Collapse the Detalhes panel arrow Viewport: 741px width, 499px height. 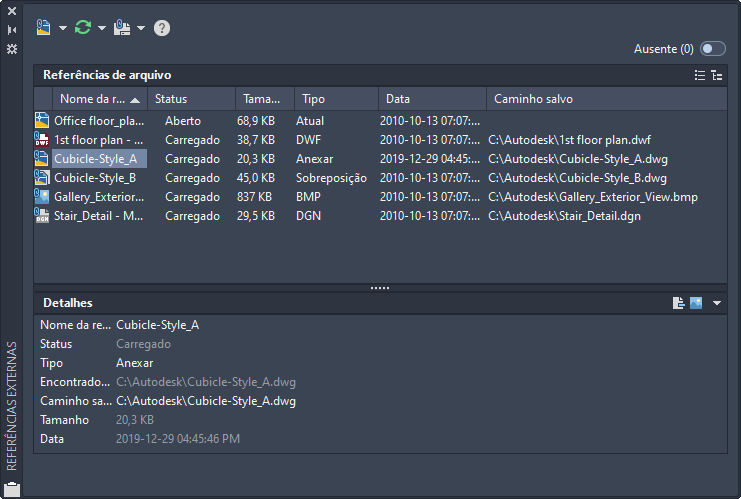click(x=717, y=303)
